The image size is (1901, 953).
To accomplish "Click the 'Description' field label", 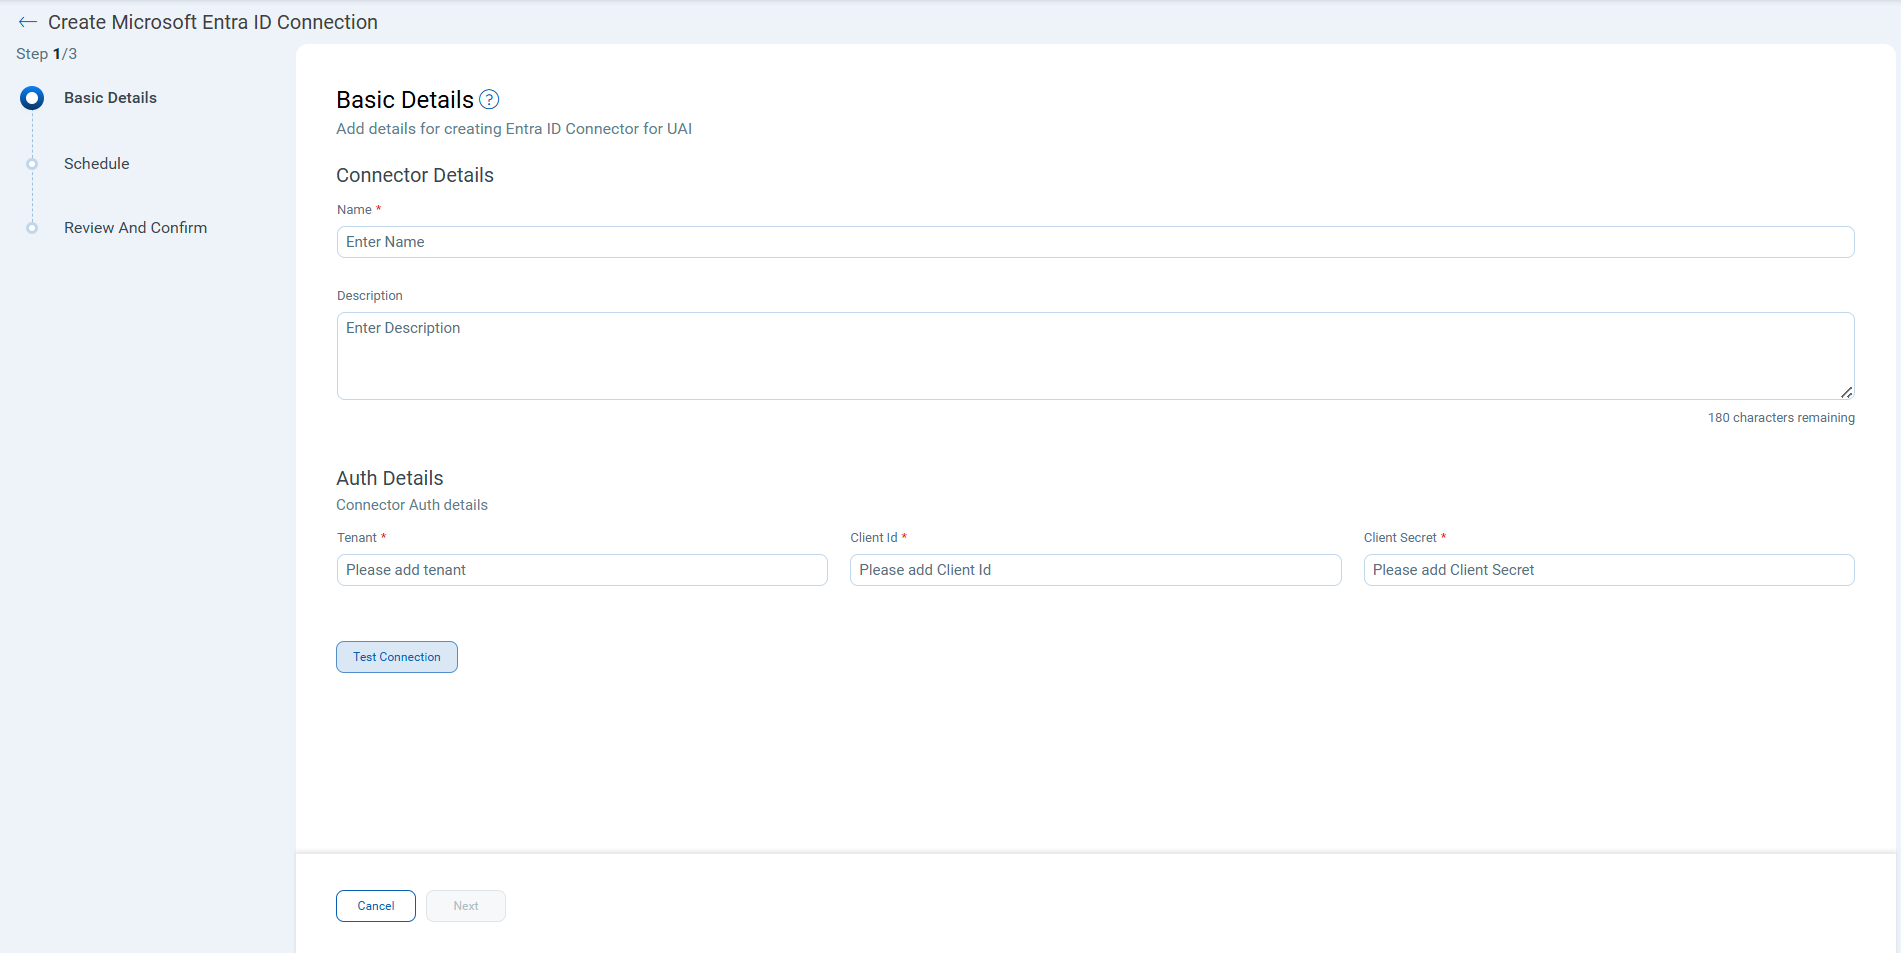I will (x=370, y=296).
